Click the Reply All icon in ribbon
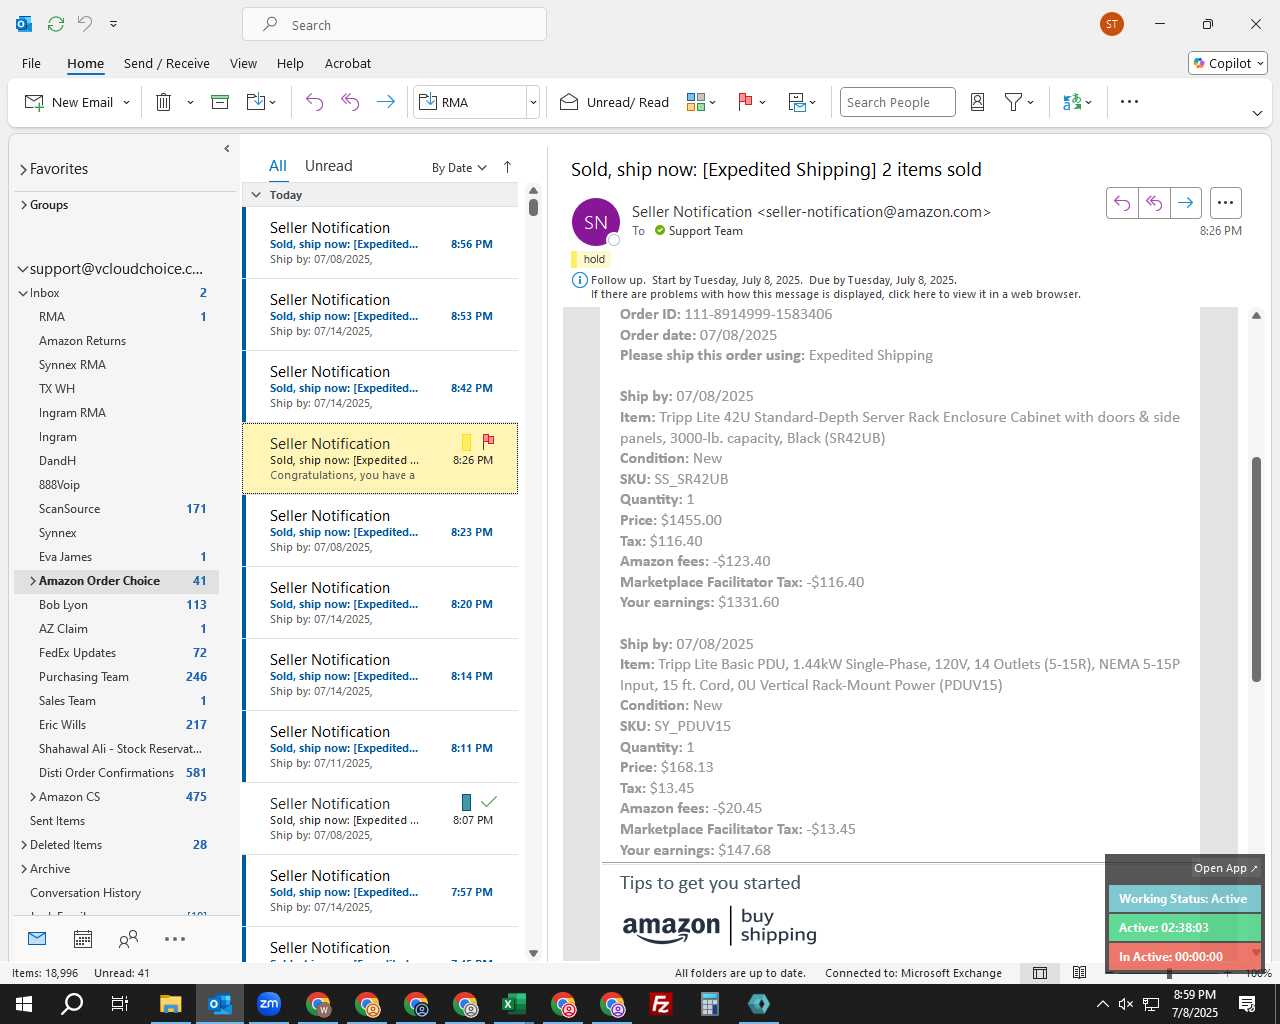This screenshot has width=1280, height=1024. coord(350,102)
